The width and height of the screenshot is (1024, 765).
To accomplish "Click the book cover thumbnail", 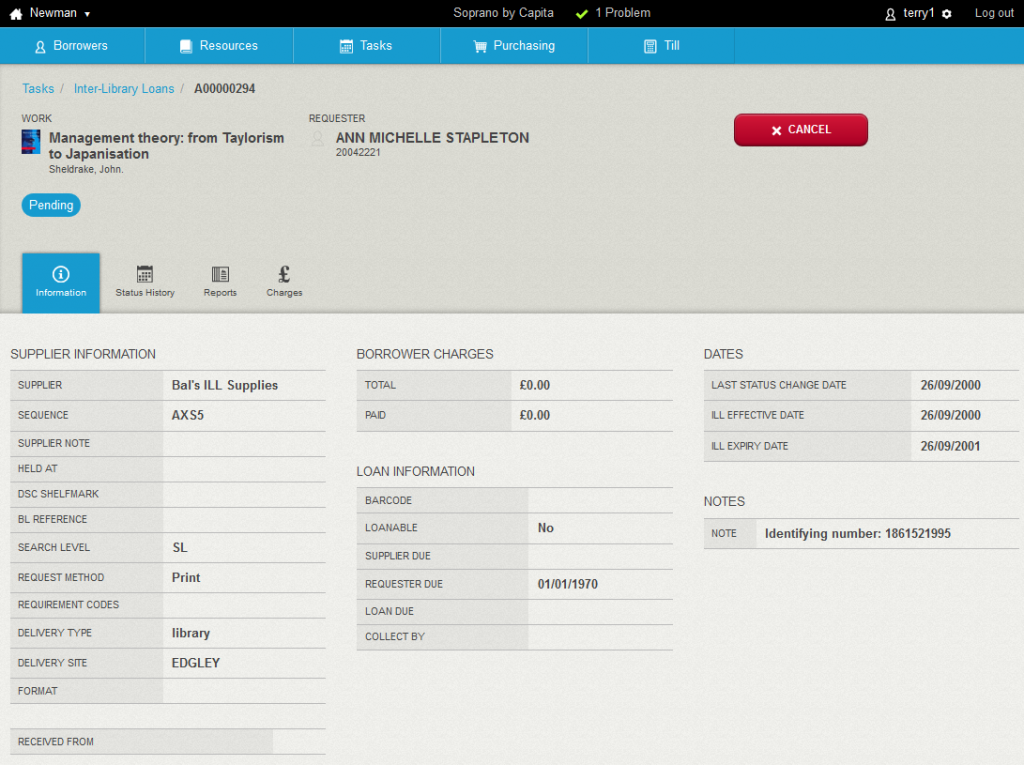I will click(x=31, y=142).
